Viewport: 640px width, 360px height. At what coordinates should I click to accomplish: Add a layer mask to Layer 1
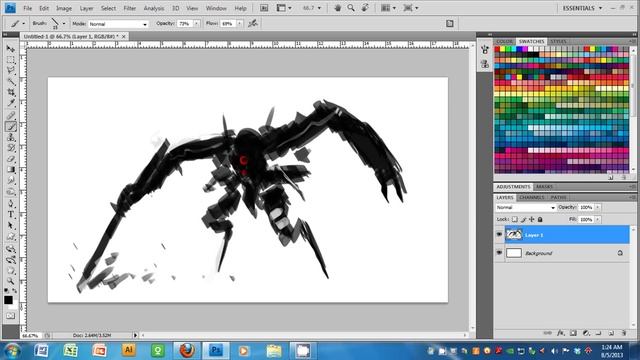pos(573,333)
